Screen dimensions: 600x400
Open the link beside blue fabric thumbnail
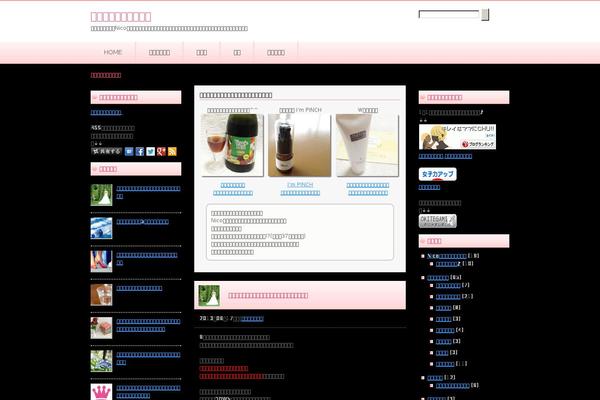pyautogui.click(x=142, y=222)
